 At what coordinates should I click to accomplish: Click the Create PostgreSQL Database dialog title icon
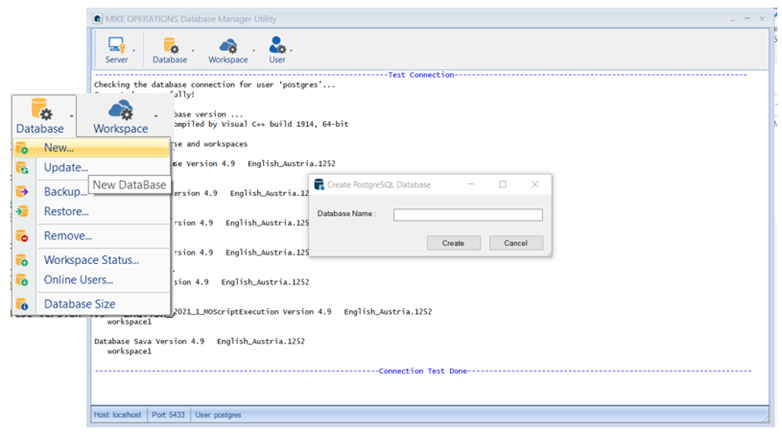coord(319,185)
